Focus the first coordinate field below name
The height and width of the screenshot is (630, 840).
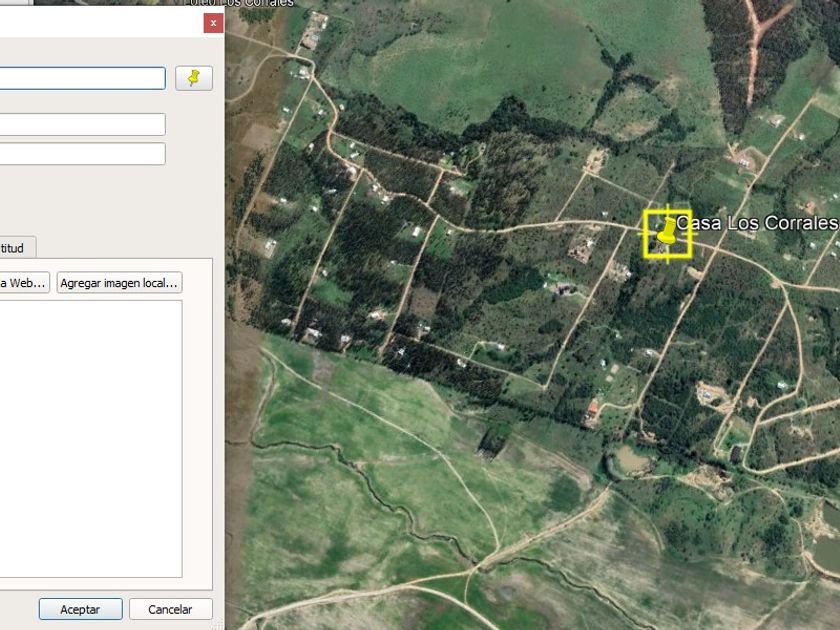click(x=82, y=124)
